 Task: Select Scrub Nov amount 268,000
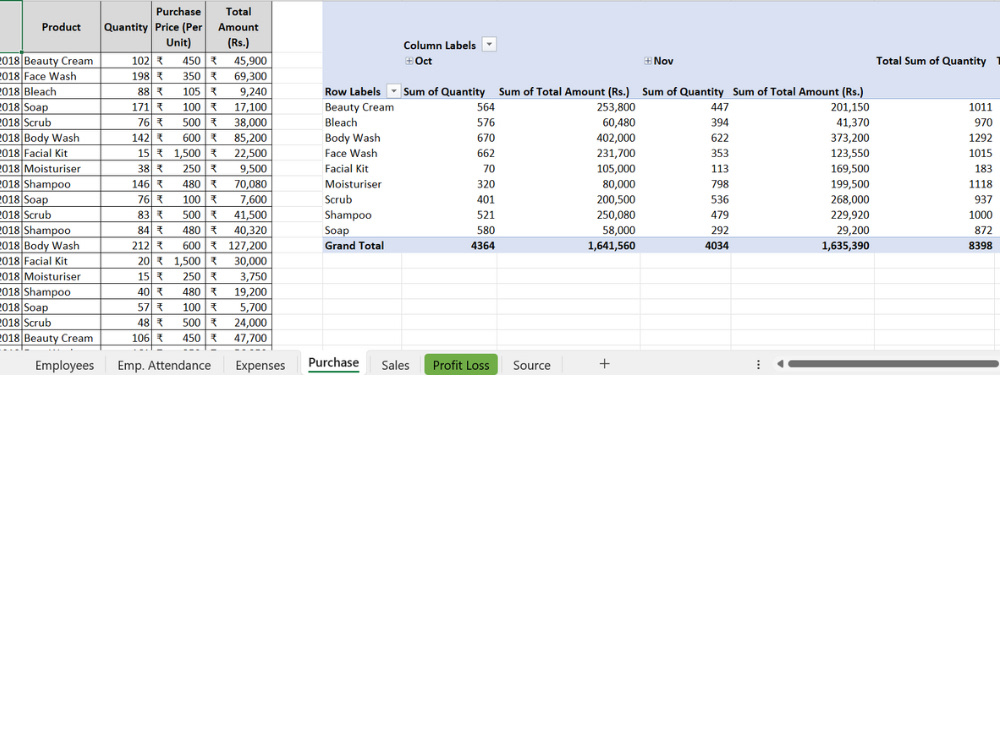[x=850, y=199]
